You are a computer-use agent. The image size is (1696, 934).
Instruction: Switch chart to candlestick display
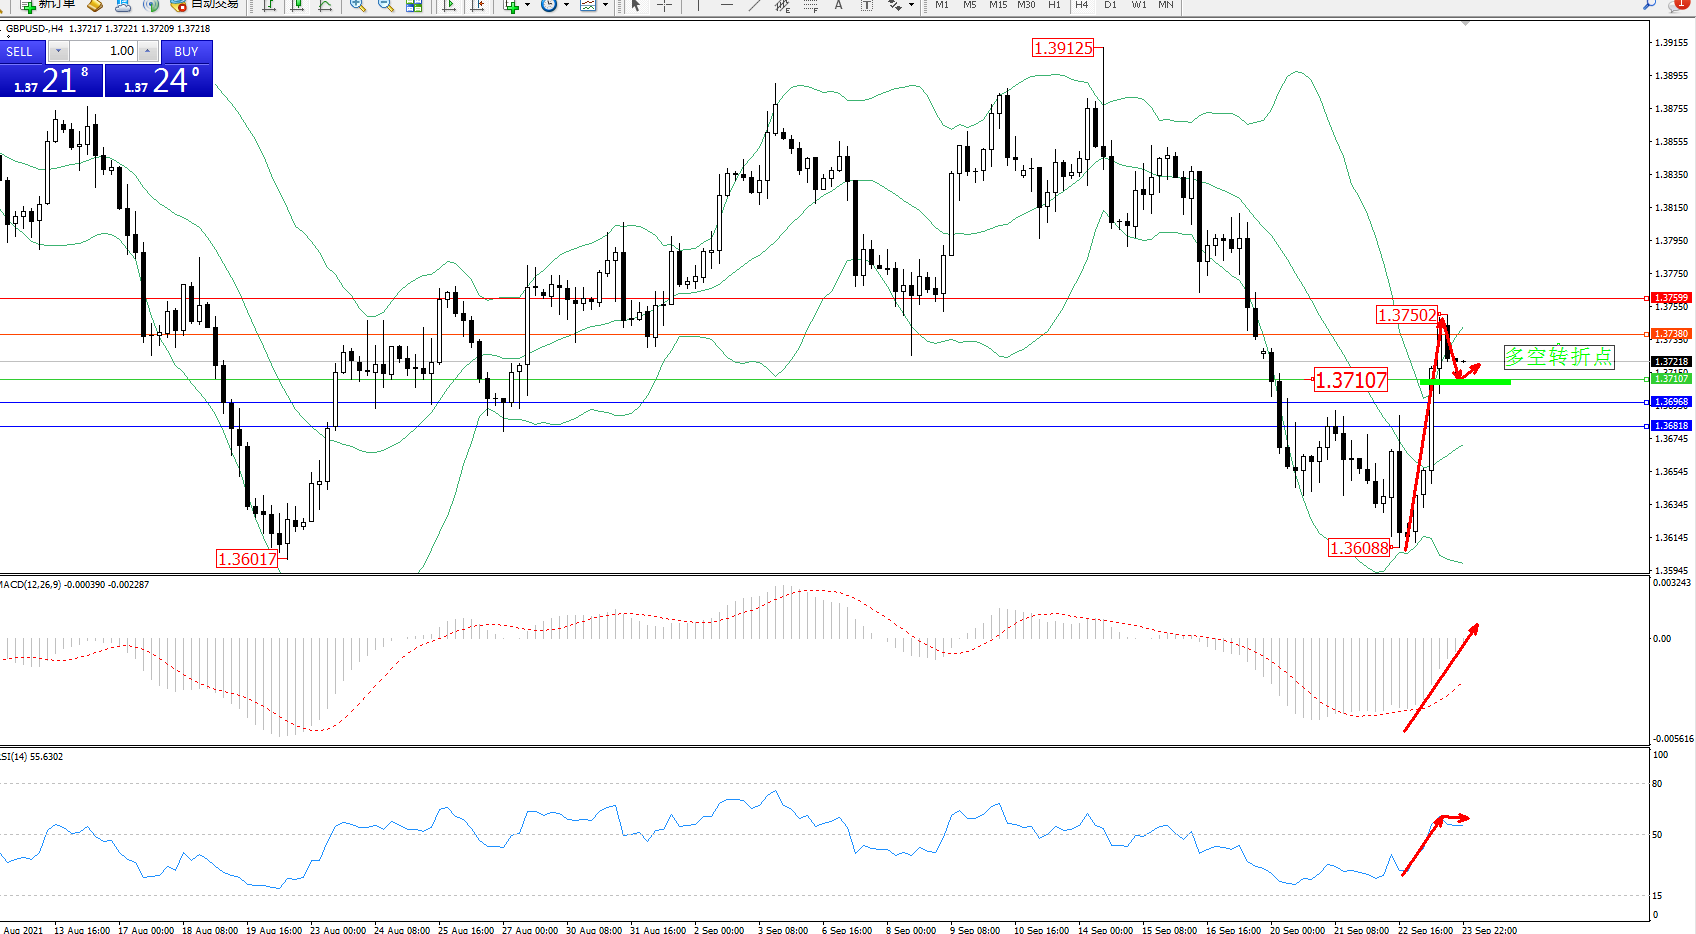[297, 5]
